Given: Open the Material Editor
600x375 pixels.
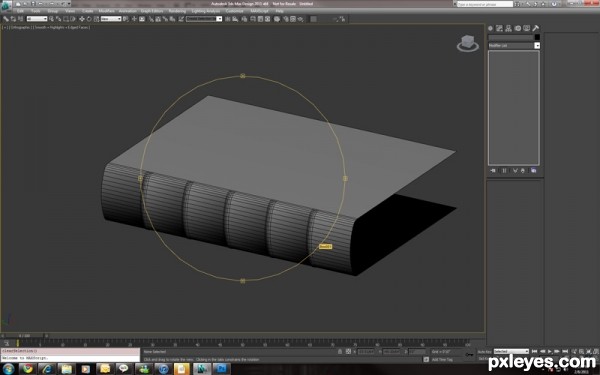Looking at the screenshot, I should point(277,19).
